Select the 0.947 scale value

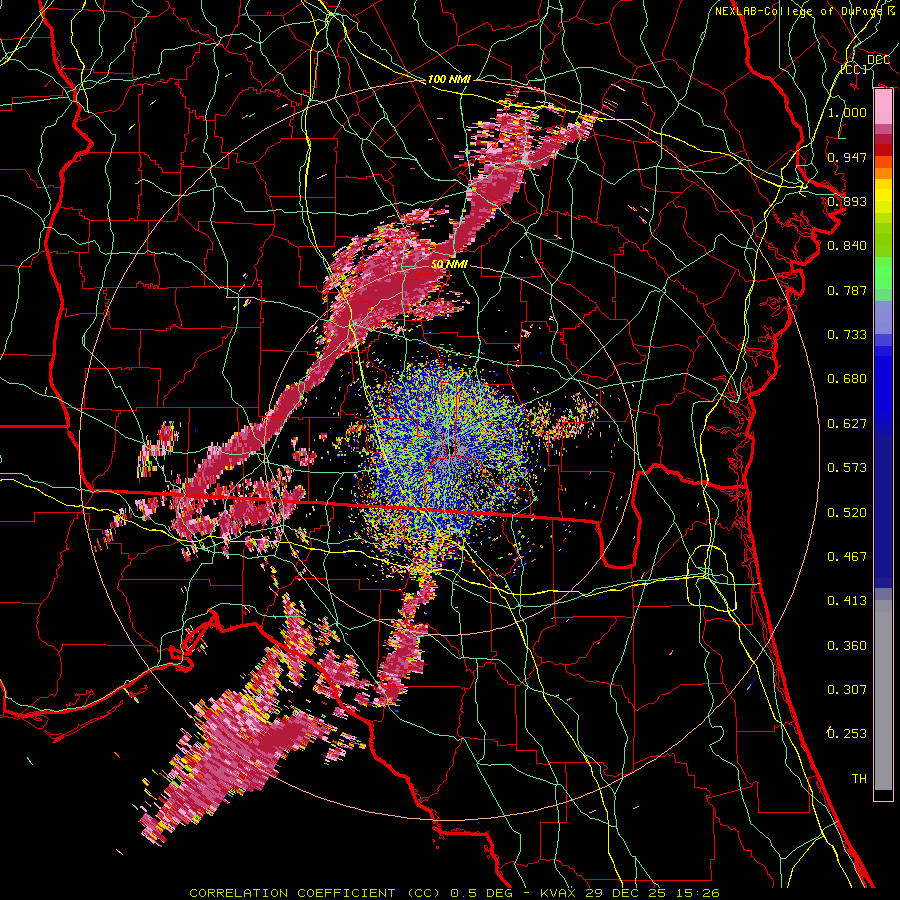coord(847,157)
